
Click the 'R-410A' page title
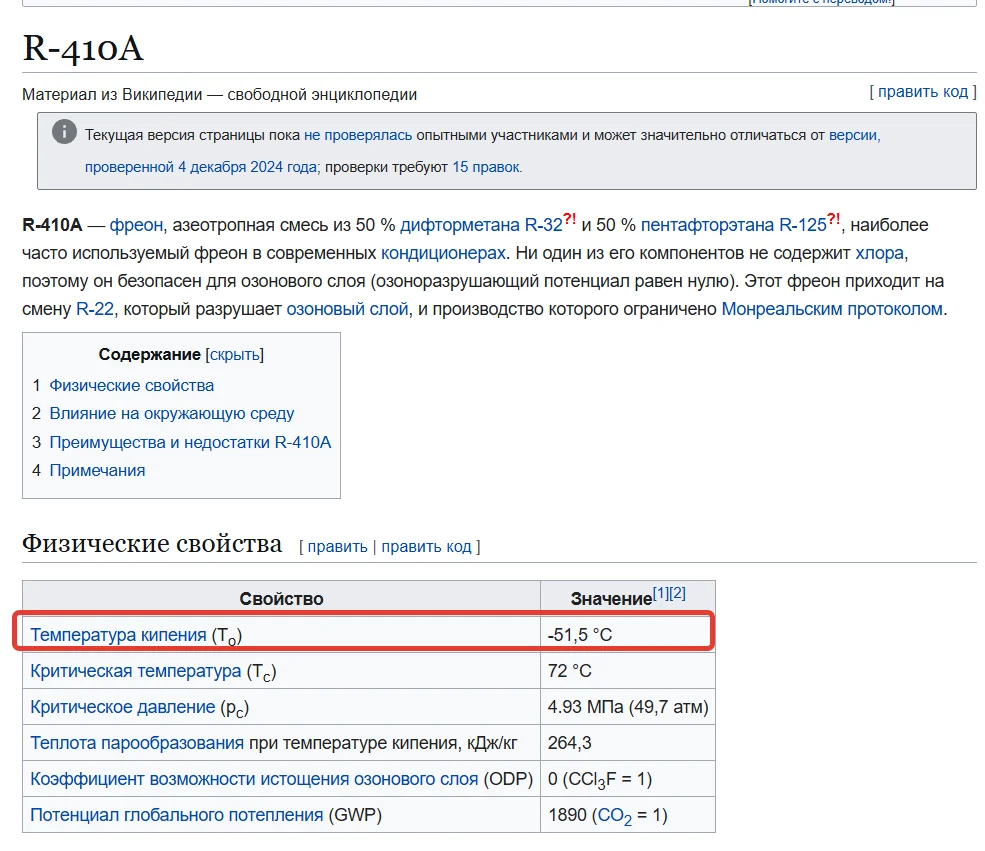pos(83,48)
